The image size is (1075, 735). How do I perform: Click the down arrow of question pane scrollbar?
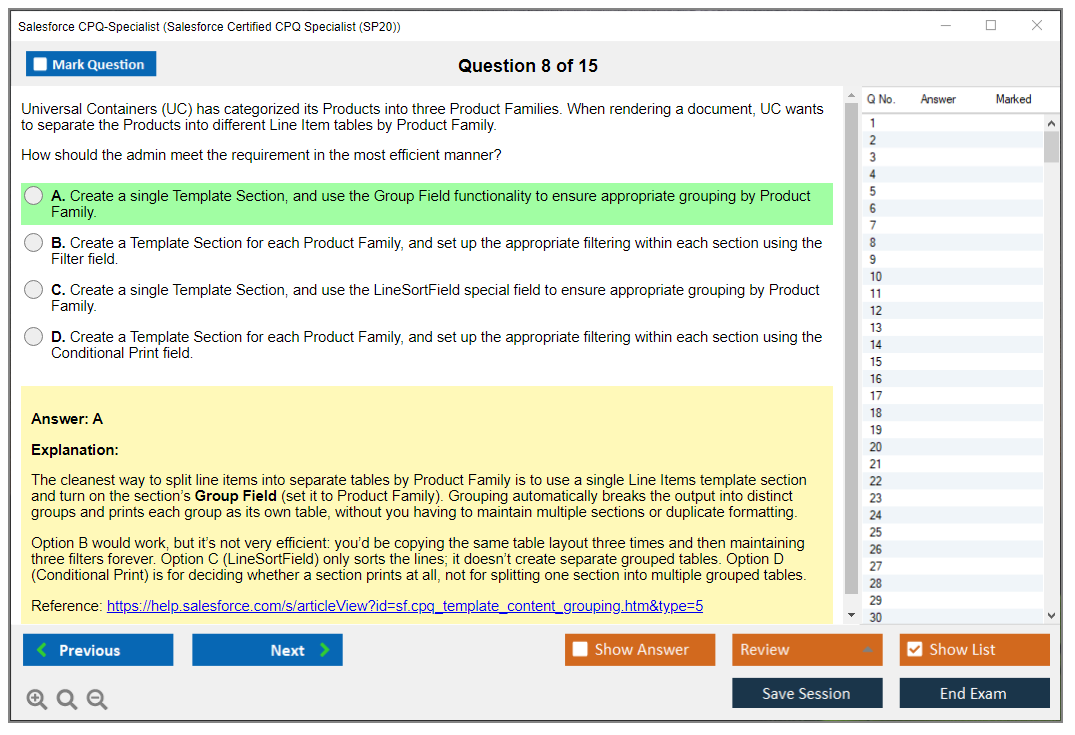pyautogui.click(x=851, y=615)
